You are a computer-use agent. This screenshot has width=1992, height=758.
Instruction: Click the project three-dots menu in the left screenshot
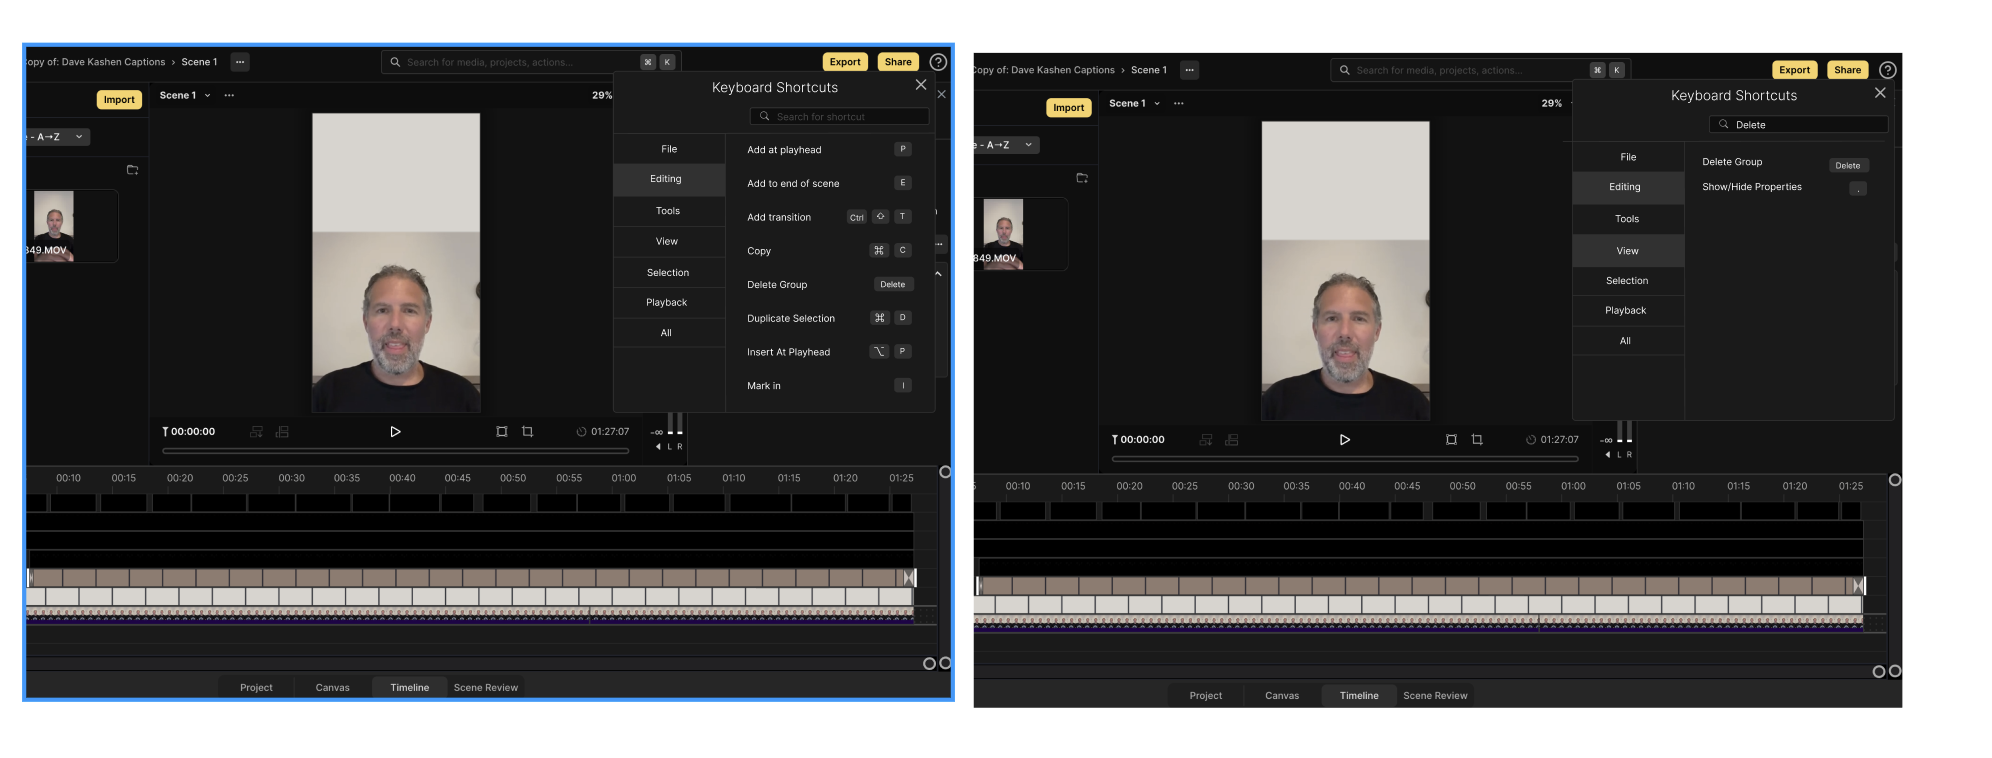tap(240, 62)
